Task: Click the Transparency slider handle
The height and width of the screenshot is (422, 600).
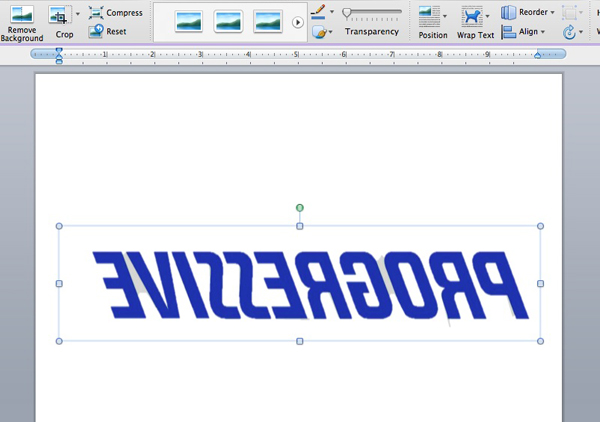Action: 347,14
